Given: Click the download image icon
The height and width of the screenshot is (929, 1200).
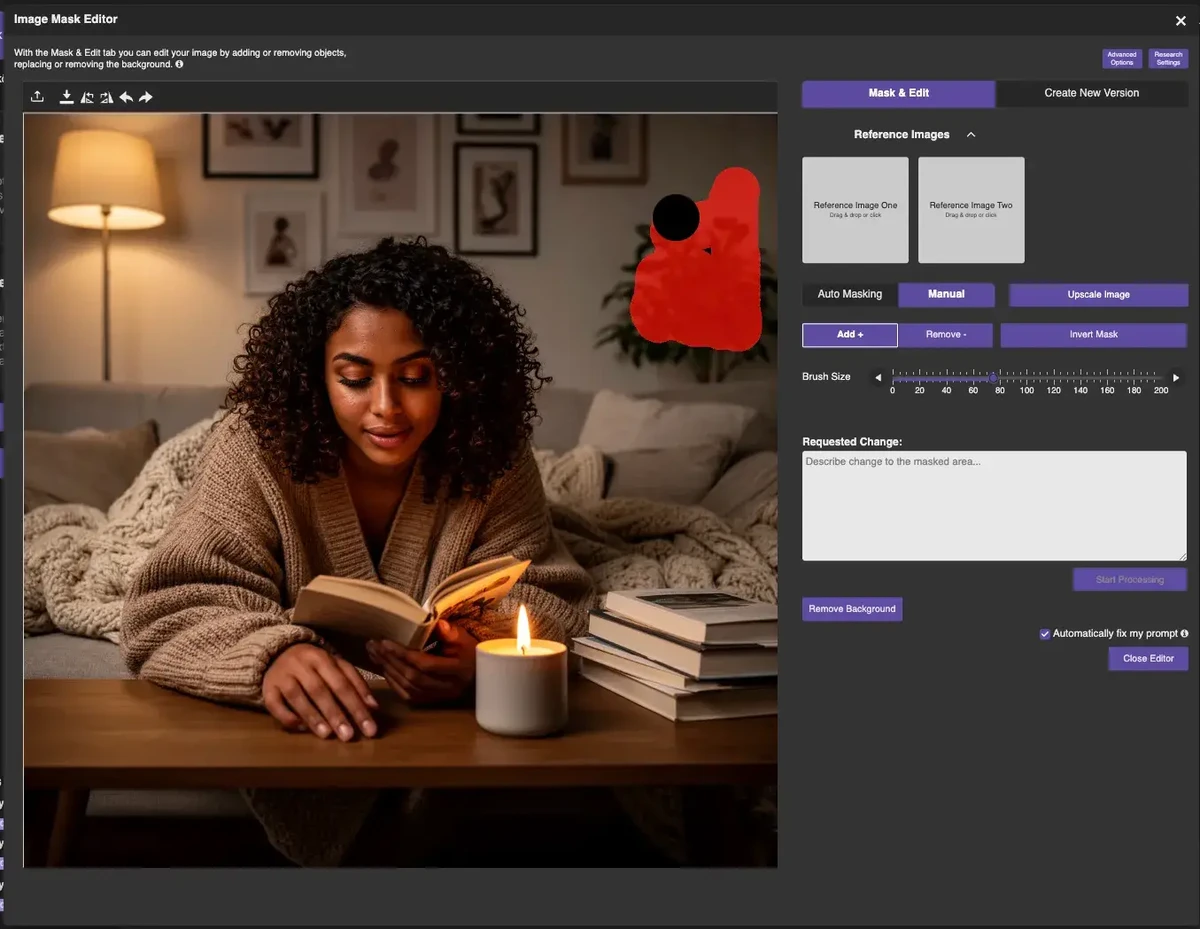Looking at the screenshot, I should pyautogui.click(x=67, y=97).
